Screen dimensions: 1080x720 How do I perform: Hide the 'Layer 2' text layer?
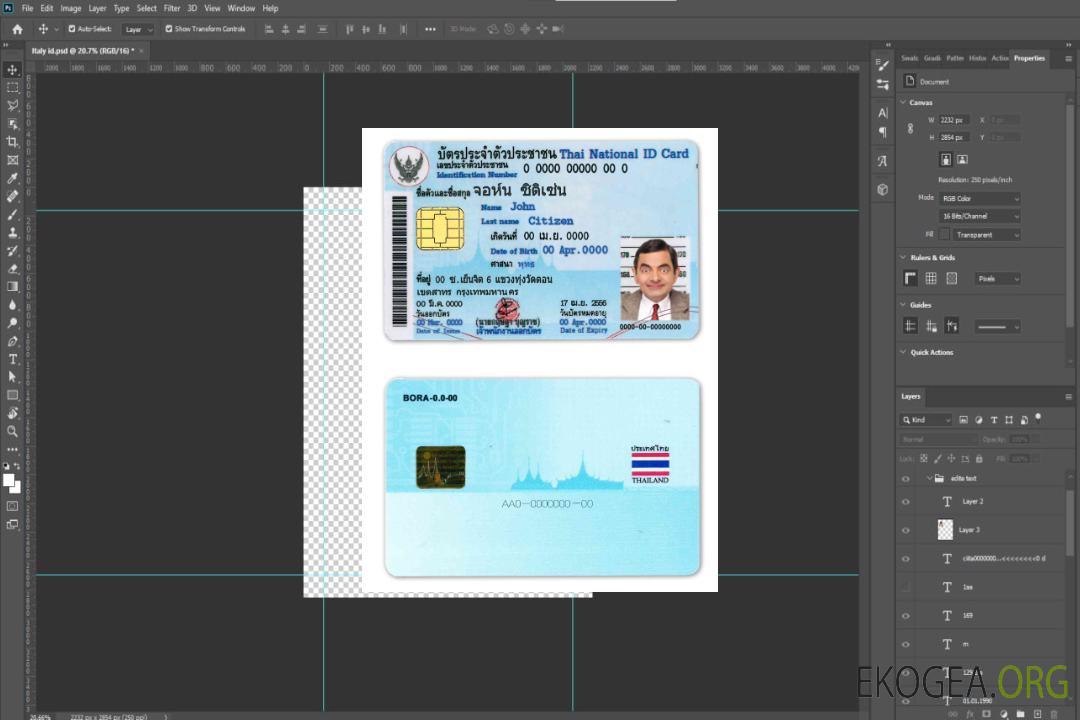coord(906,502)
